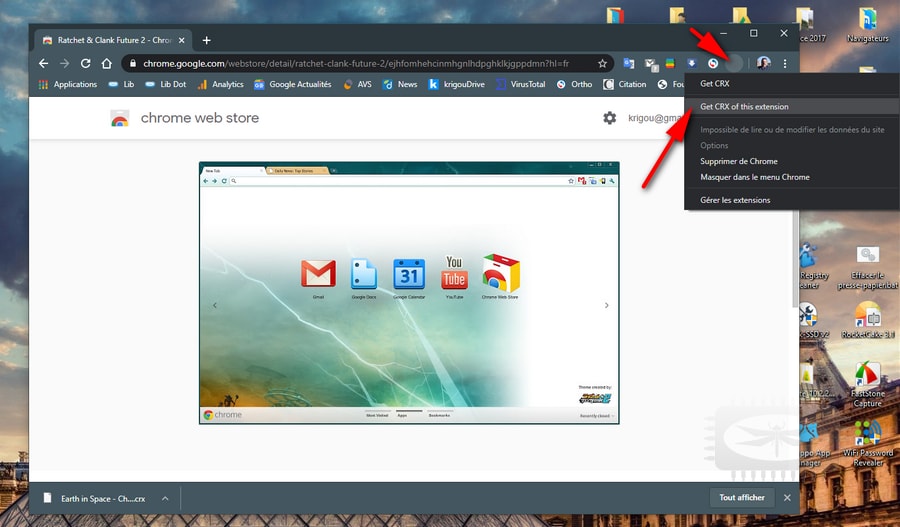Select Masquer dans le menu Chrome
This screenshot has width=900, height=527.
792,177
